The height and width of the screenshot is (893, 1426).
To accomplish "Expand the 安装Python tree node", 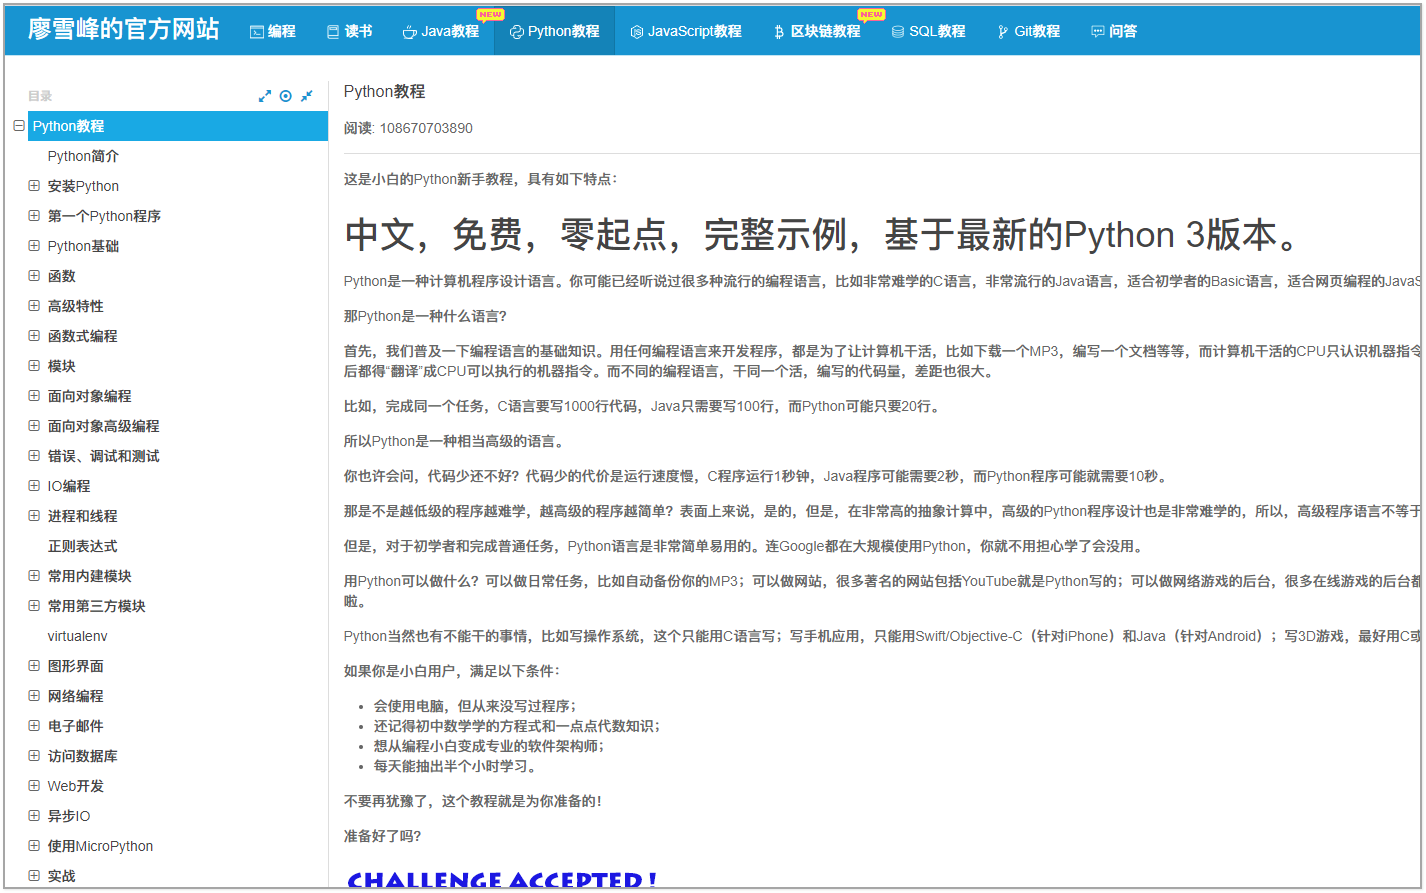I will tap(34, 186).
